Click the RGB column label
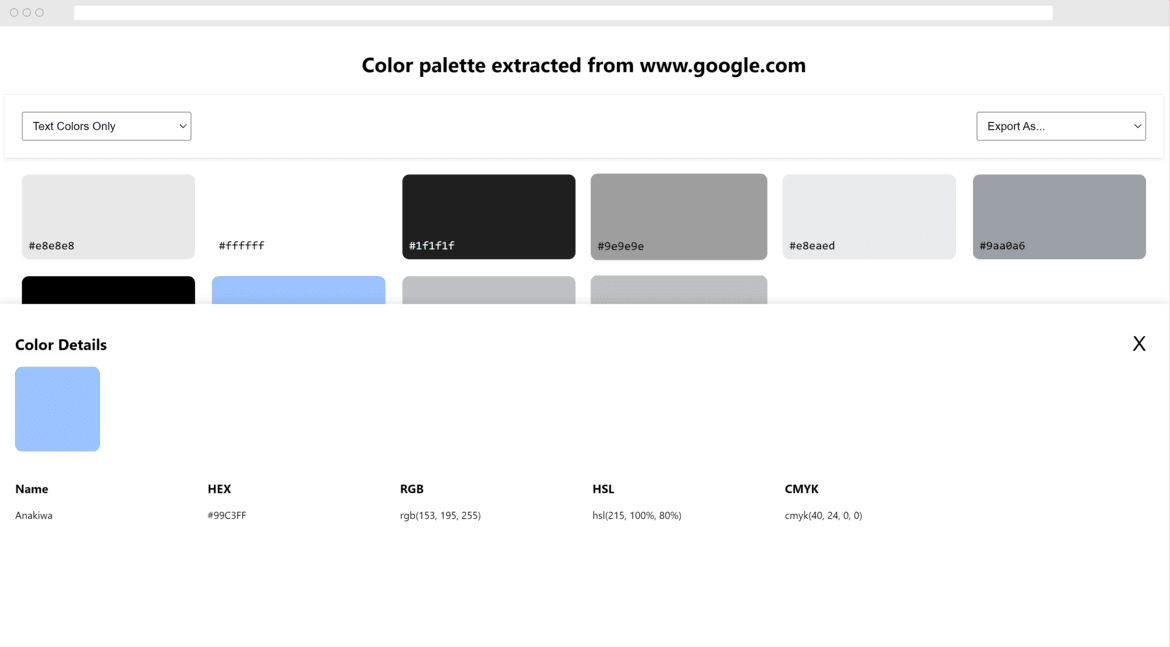Viewport: 1170px width, 647px height. pos(412,490)
